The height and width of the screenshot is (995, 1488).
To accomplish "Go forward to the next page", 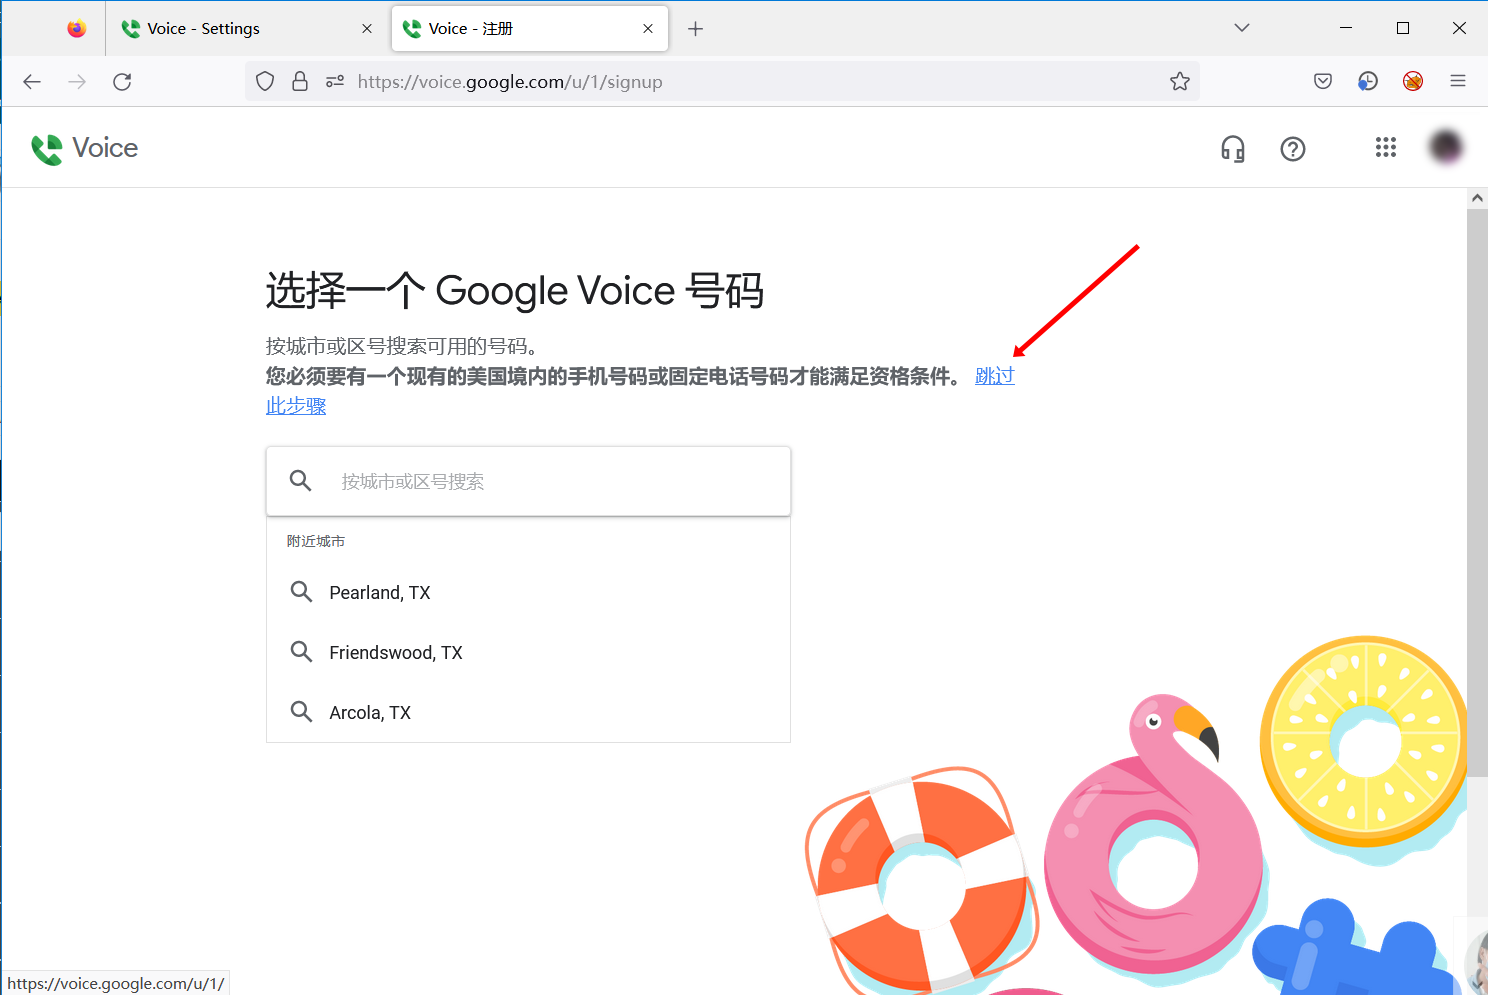I will pos(77,82).
